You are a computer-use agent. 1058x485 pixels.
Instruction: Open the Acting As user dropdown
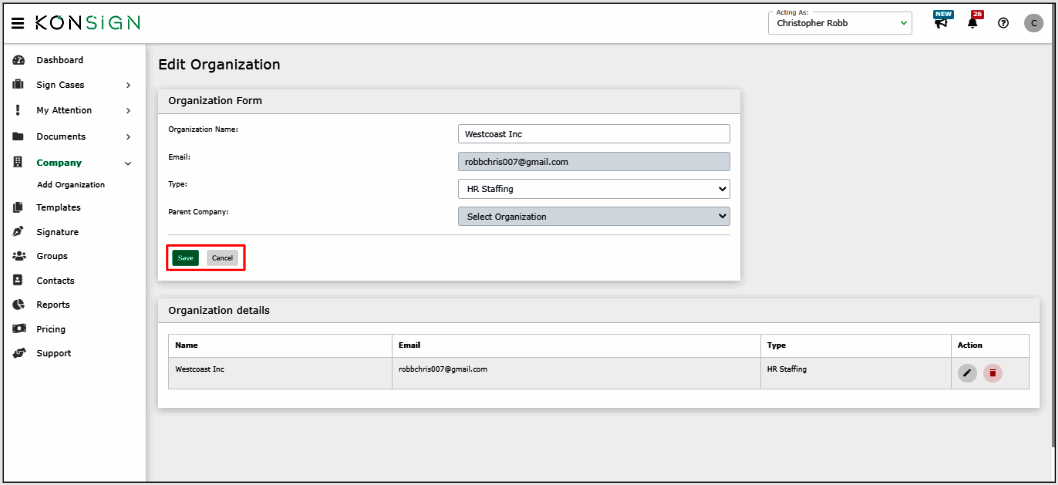(x=839, y=23)
